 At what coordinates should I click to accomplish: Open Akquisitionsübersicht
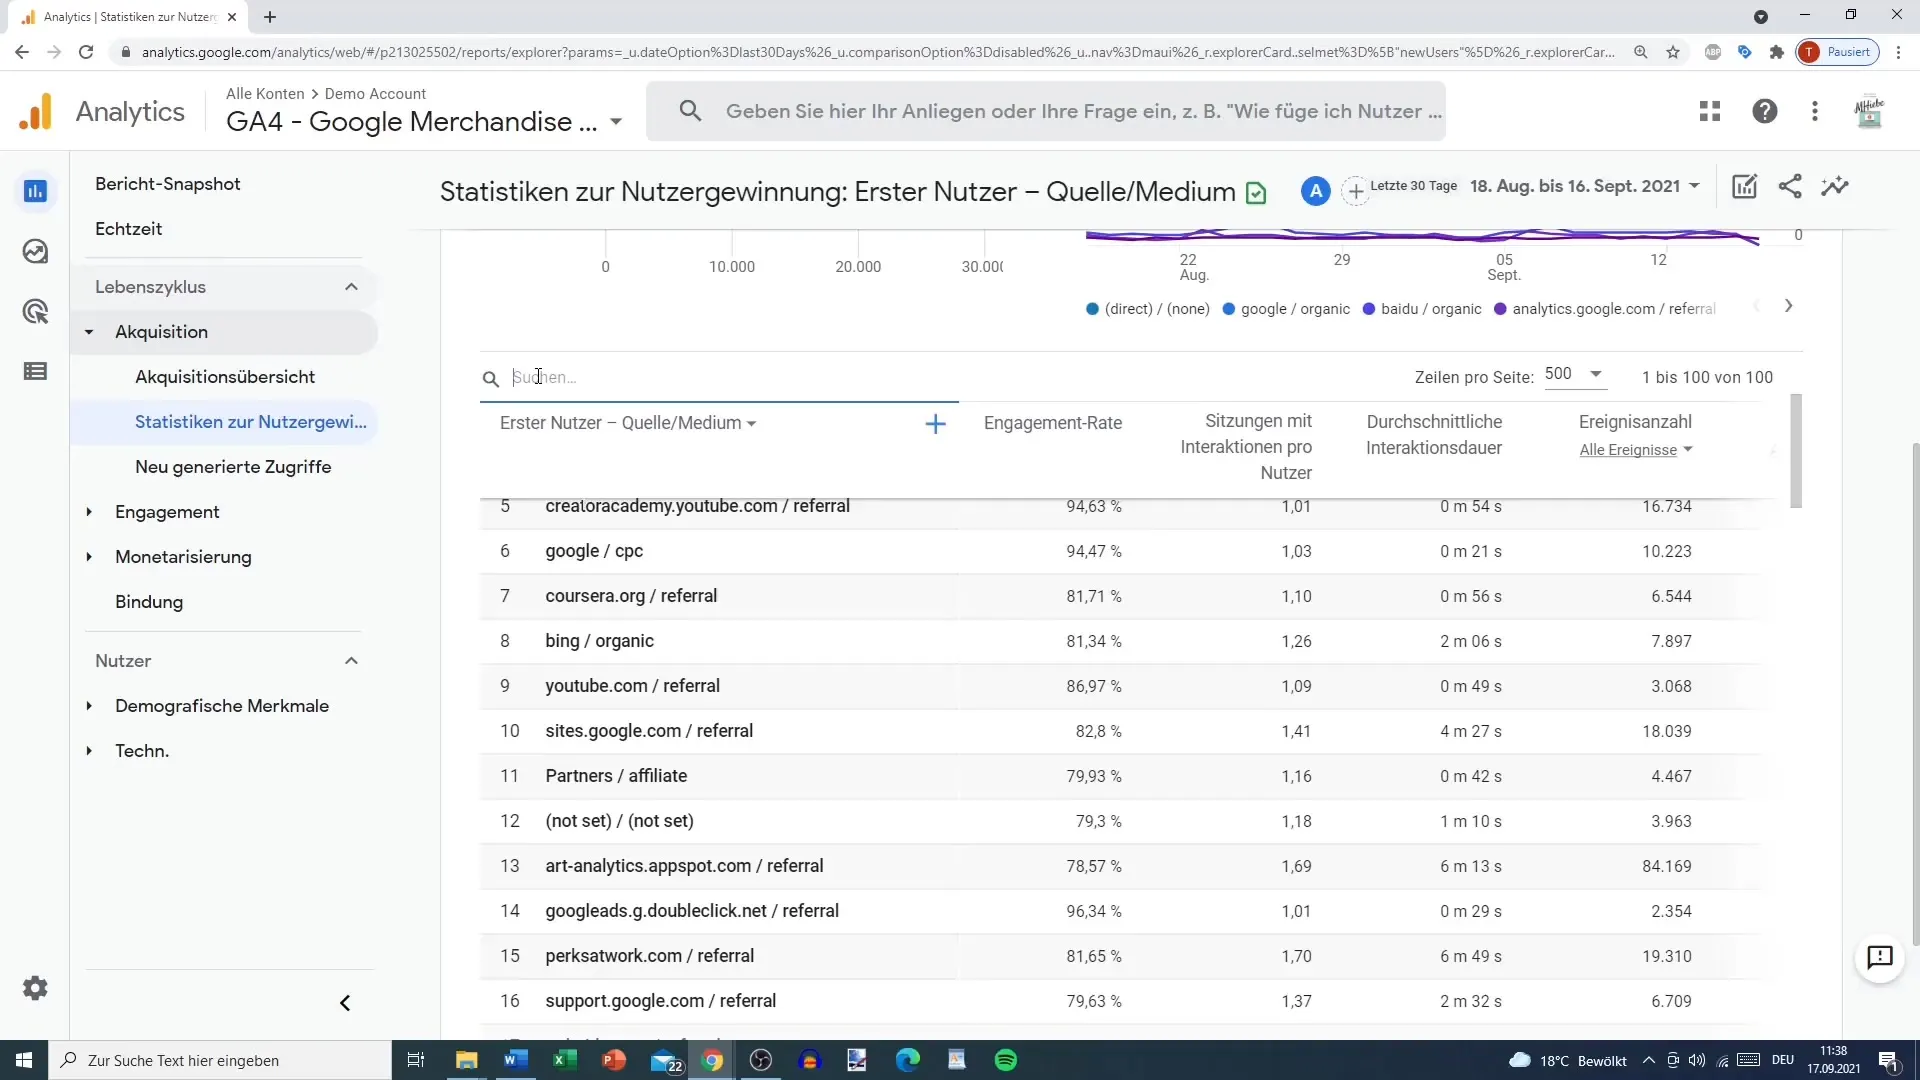(x=225, y=377)
